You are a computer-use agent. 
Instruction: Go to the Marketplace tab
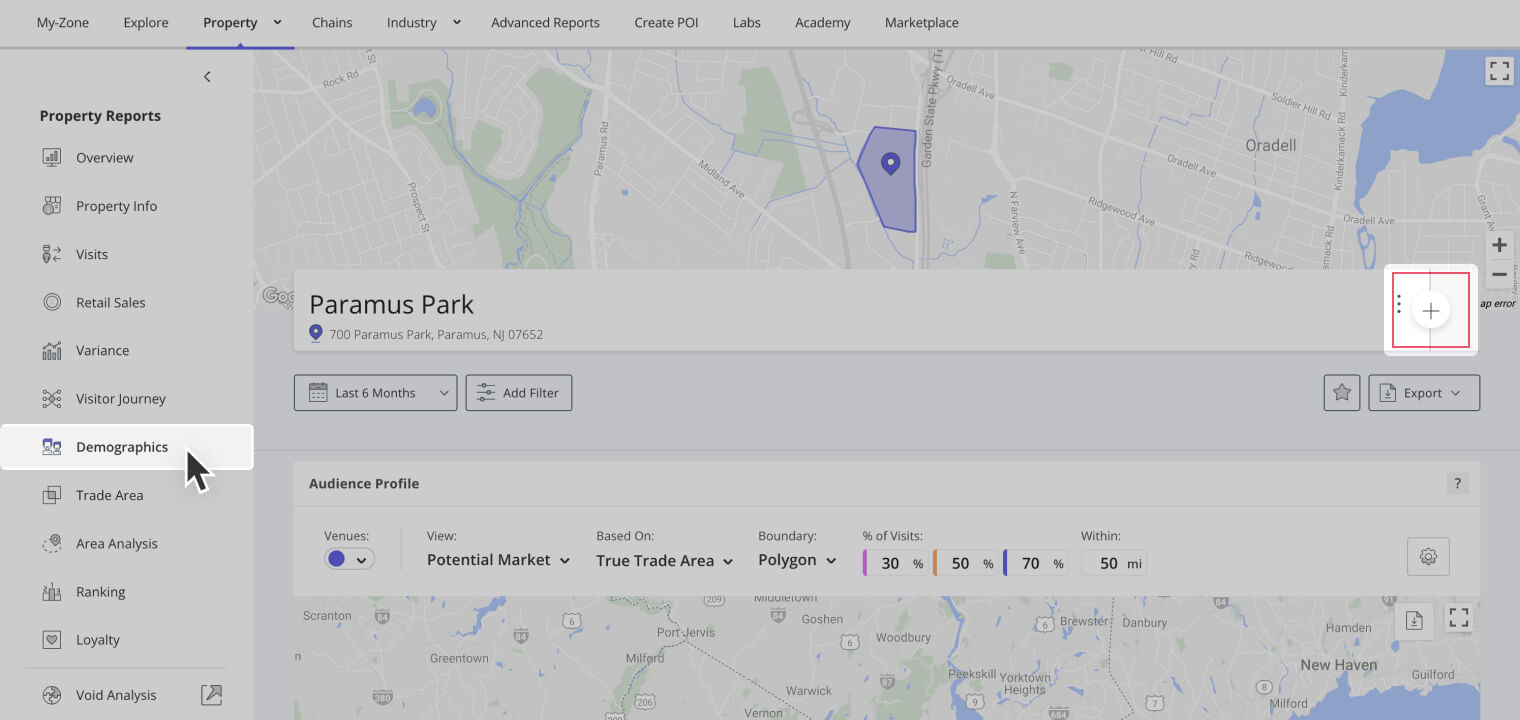coord(921,22)
